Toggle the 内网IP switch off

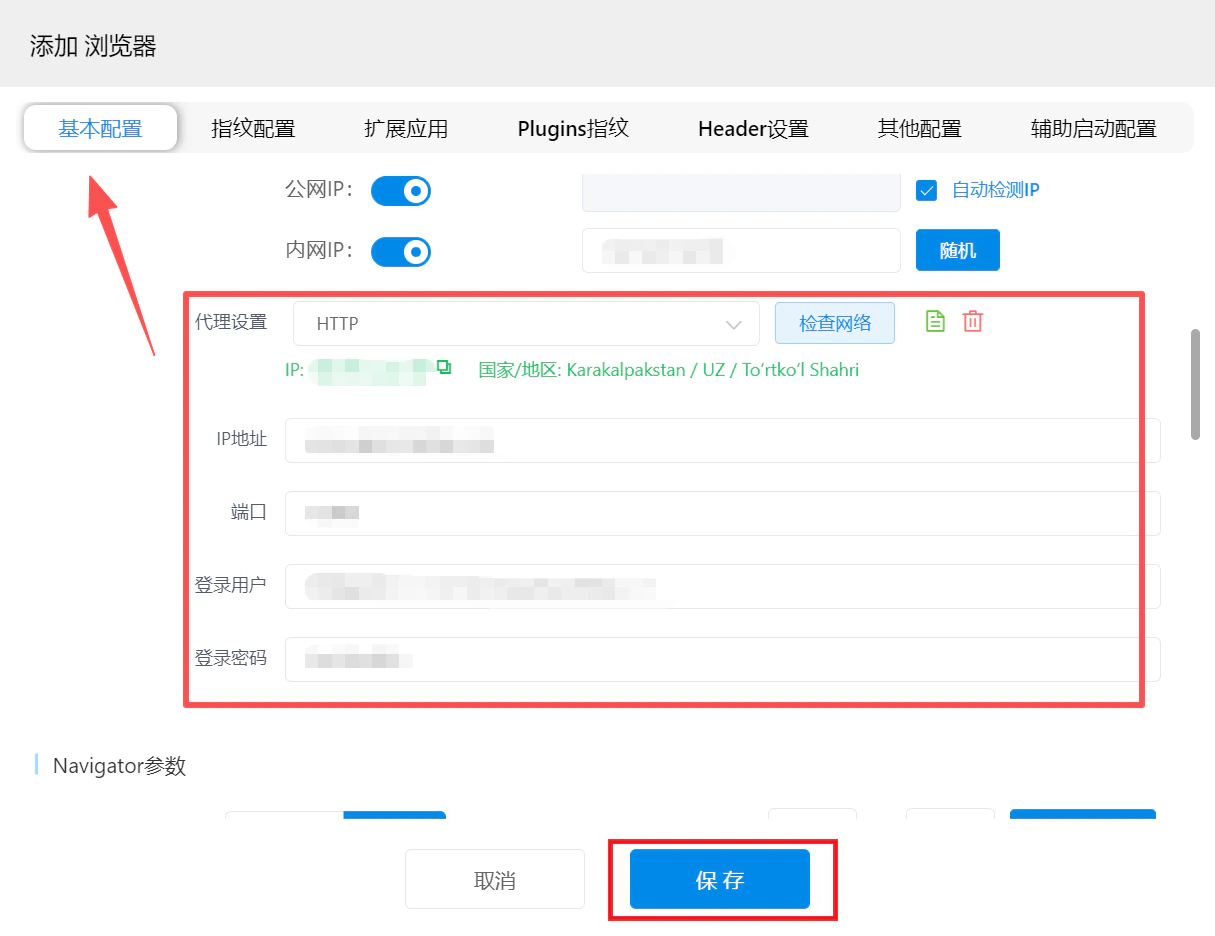point(401,251)
